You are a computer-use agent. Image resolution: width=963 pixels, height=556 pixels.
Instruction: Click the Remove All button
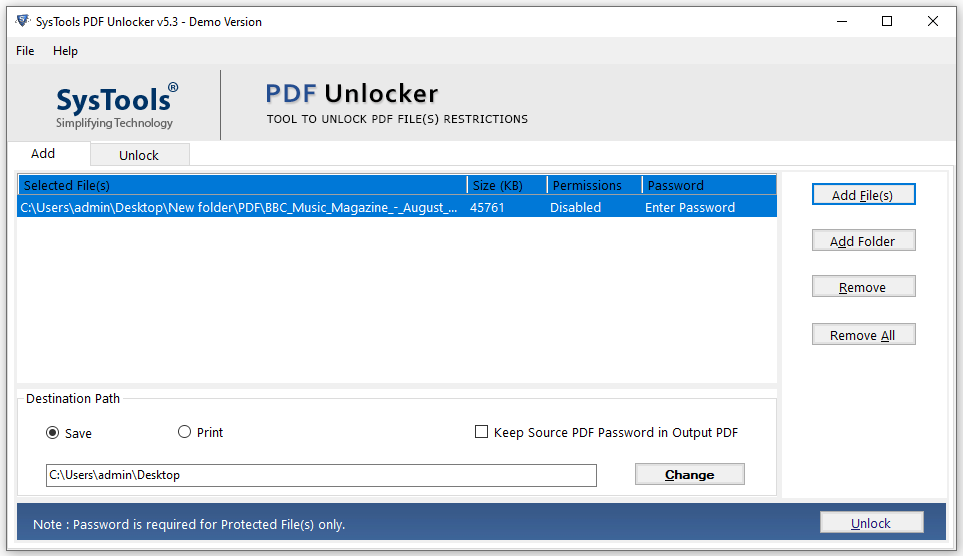[863, 335]
